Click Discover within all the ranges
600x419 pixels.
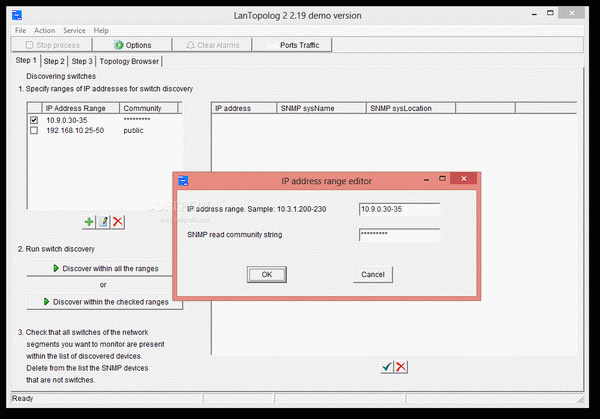coord(100,268)
